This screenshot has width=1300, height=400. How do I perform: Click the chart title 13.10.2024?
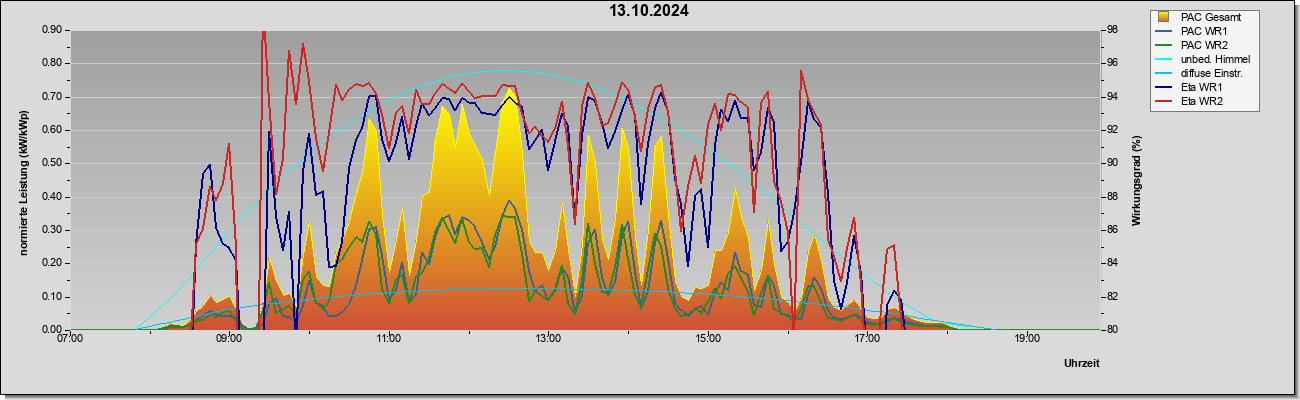point(649,11)
